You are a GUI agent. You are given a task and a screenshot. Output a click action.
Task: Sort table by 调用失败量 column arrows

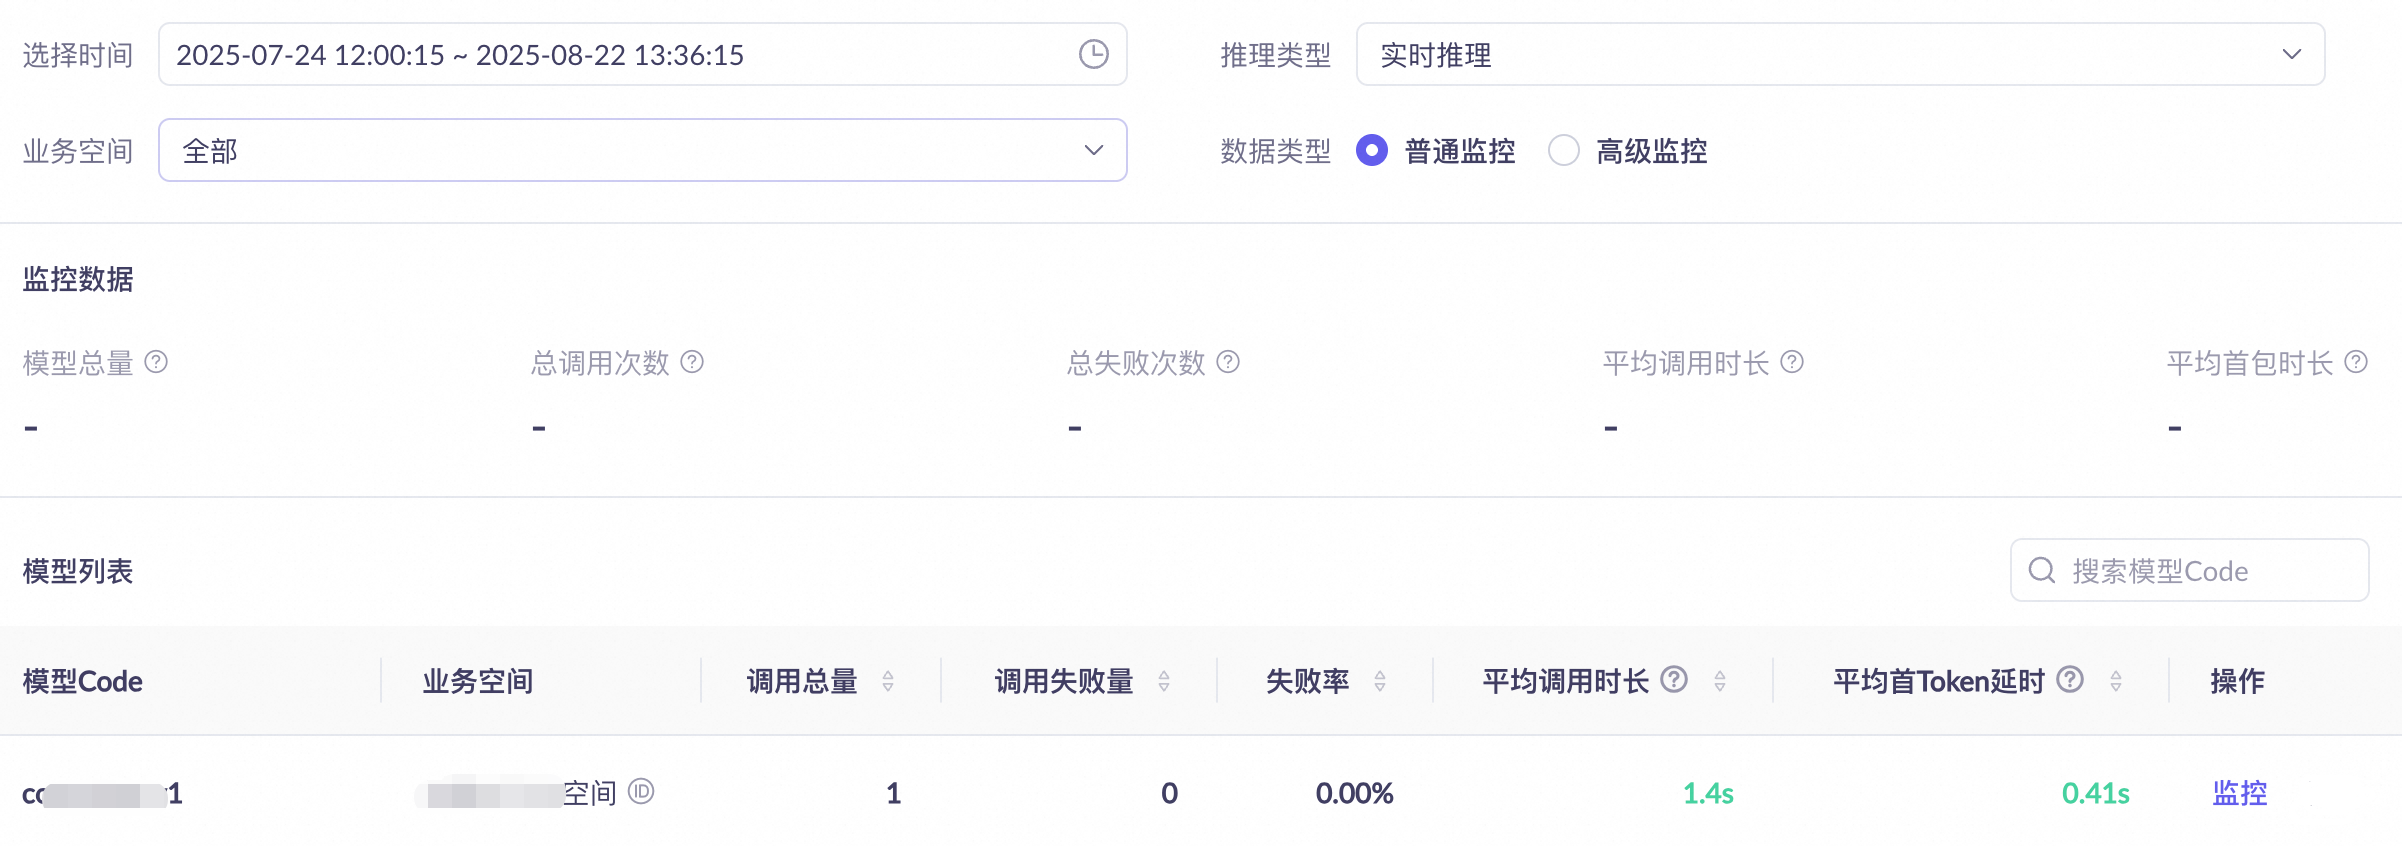pos(1164,681)
